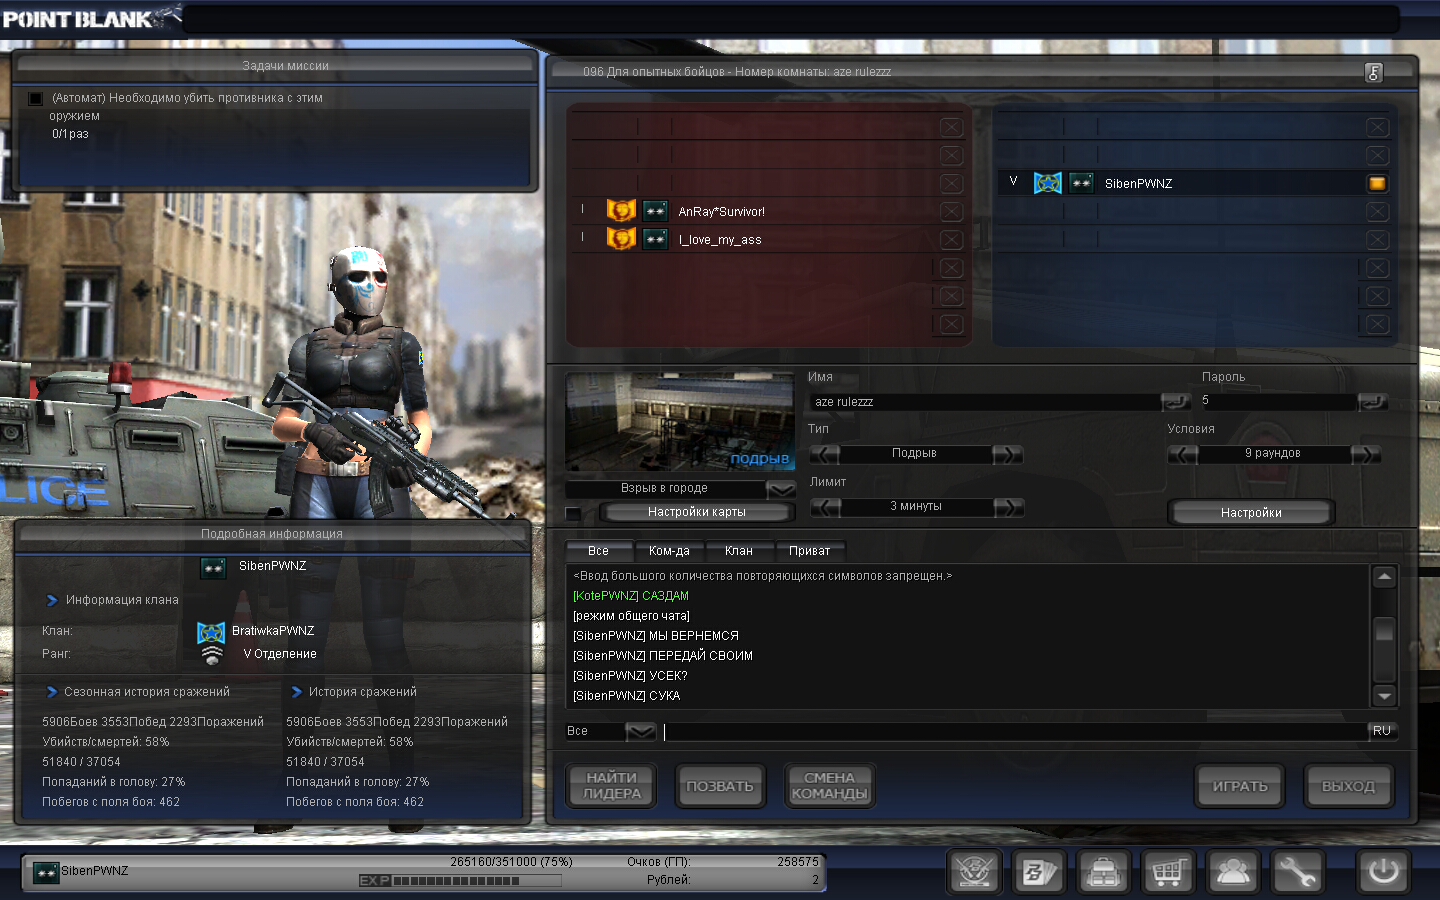The height and width of the screenshot is (900, 1440).
Task: Click the НАЙТИ ЛИДЕРА button
Action: pyautogui.click(x=612, y=786)
